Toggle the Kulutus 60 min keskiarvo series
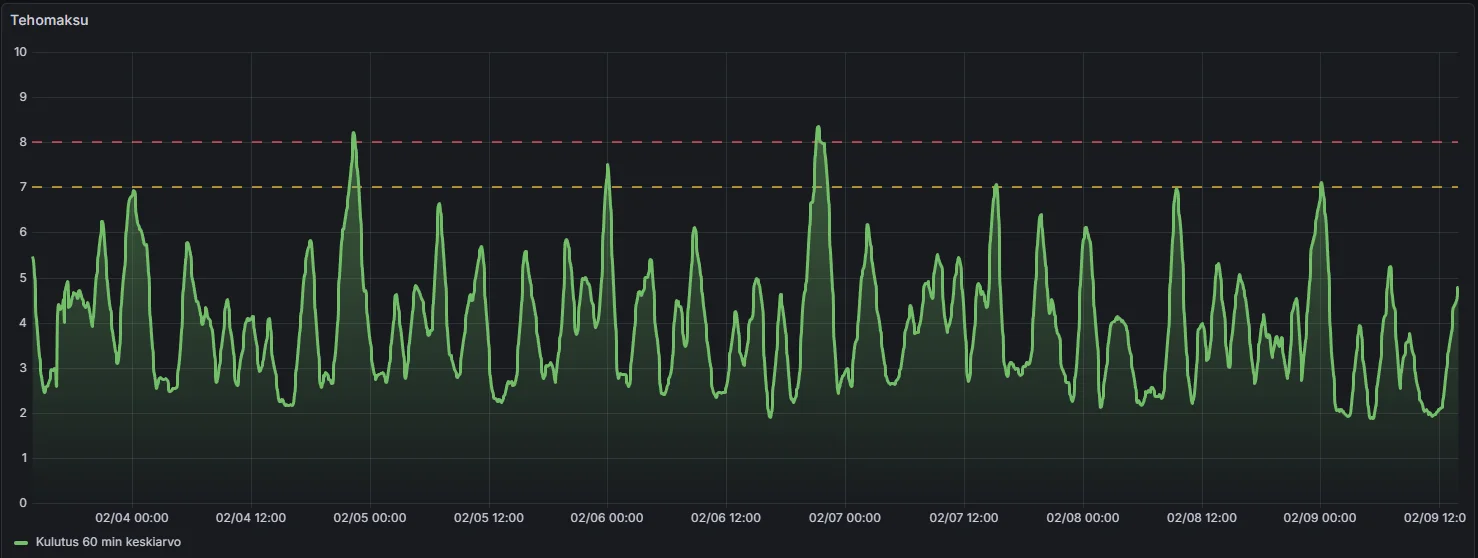The height and width of the screenshot is (558, 1478). pyautogui.click(x=108, y=542)
